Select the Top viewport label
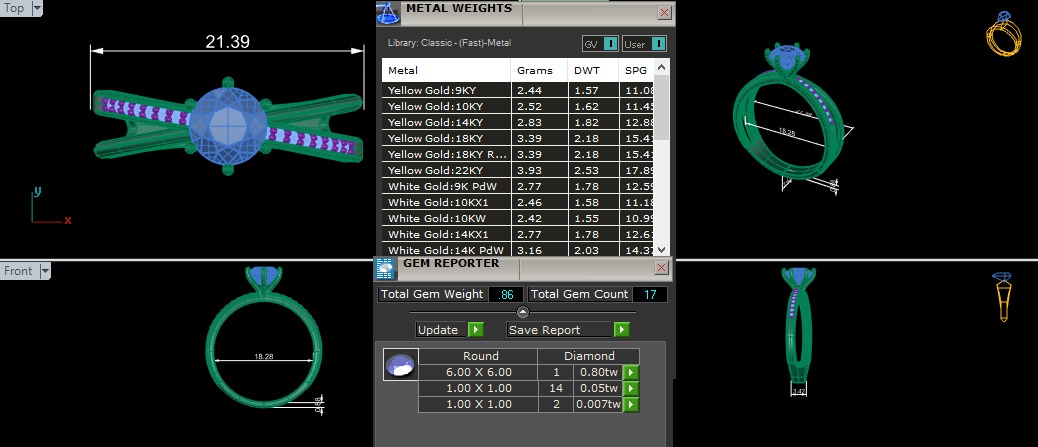 (x=14, y=8)
